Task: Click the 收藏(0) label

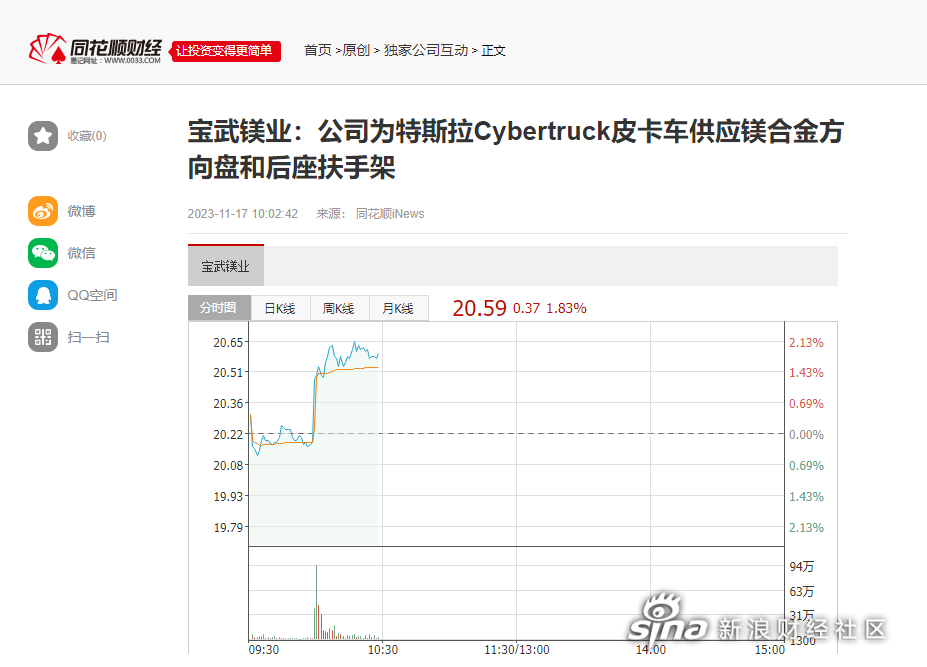Action: coord(87,136)
